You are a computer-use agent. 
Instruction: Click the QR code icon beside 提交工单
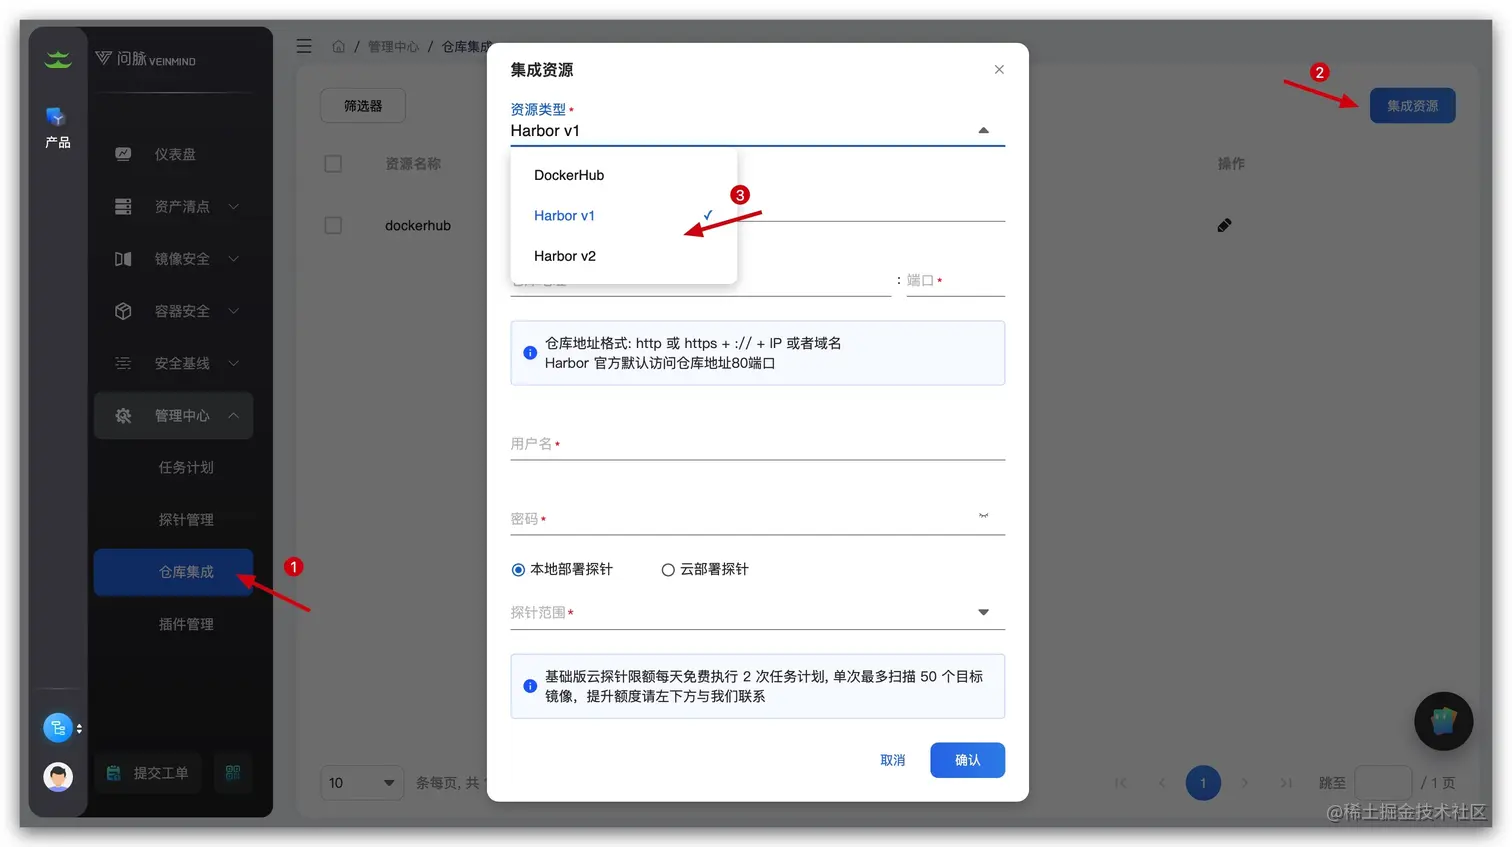[233, 773]
